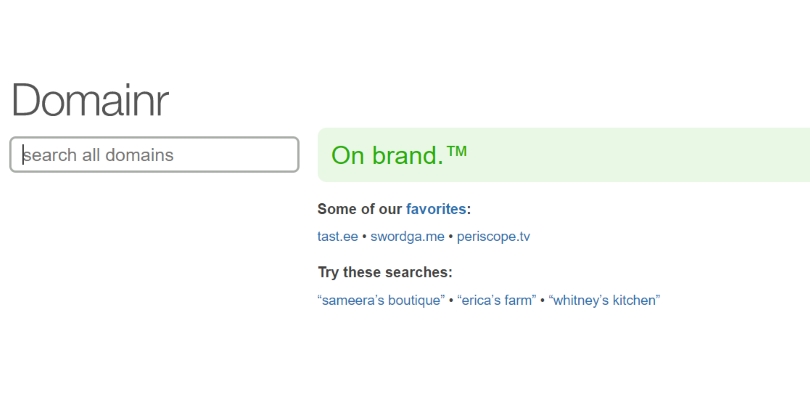The image size is (810, 400).
Task: Click the colon after the favorites link
Action: click(468, 209)
